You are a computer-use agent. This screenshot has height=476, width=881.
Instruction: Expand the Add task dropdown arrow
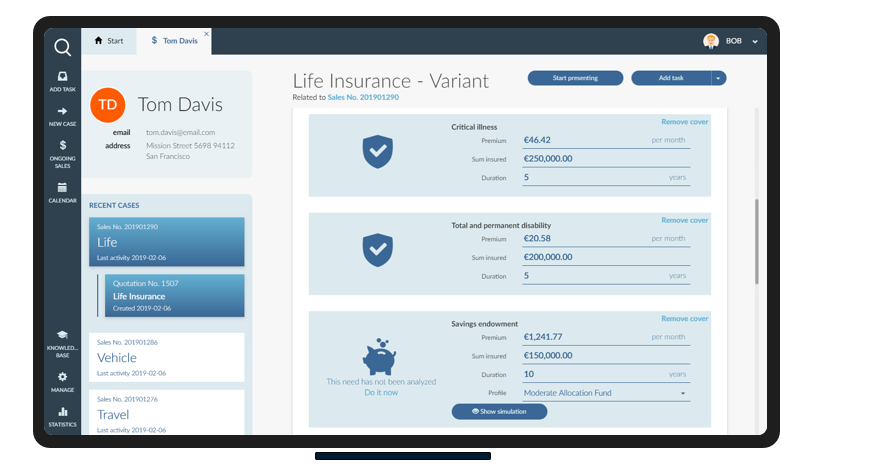[x=718, y=78]
